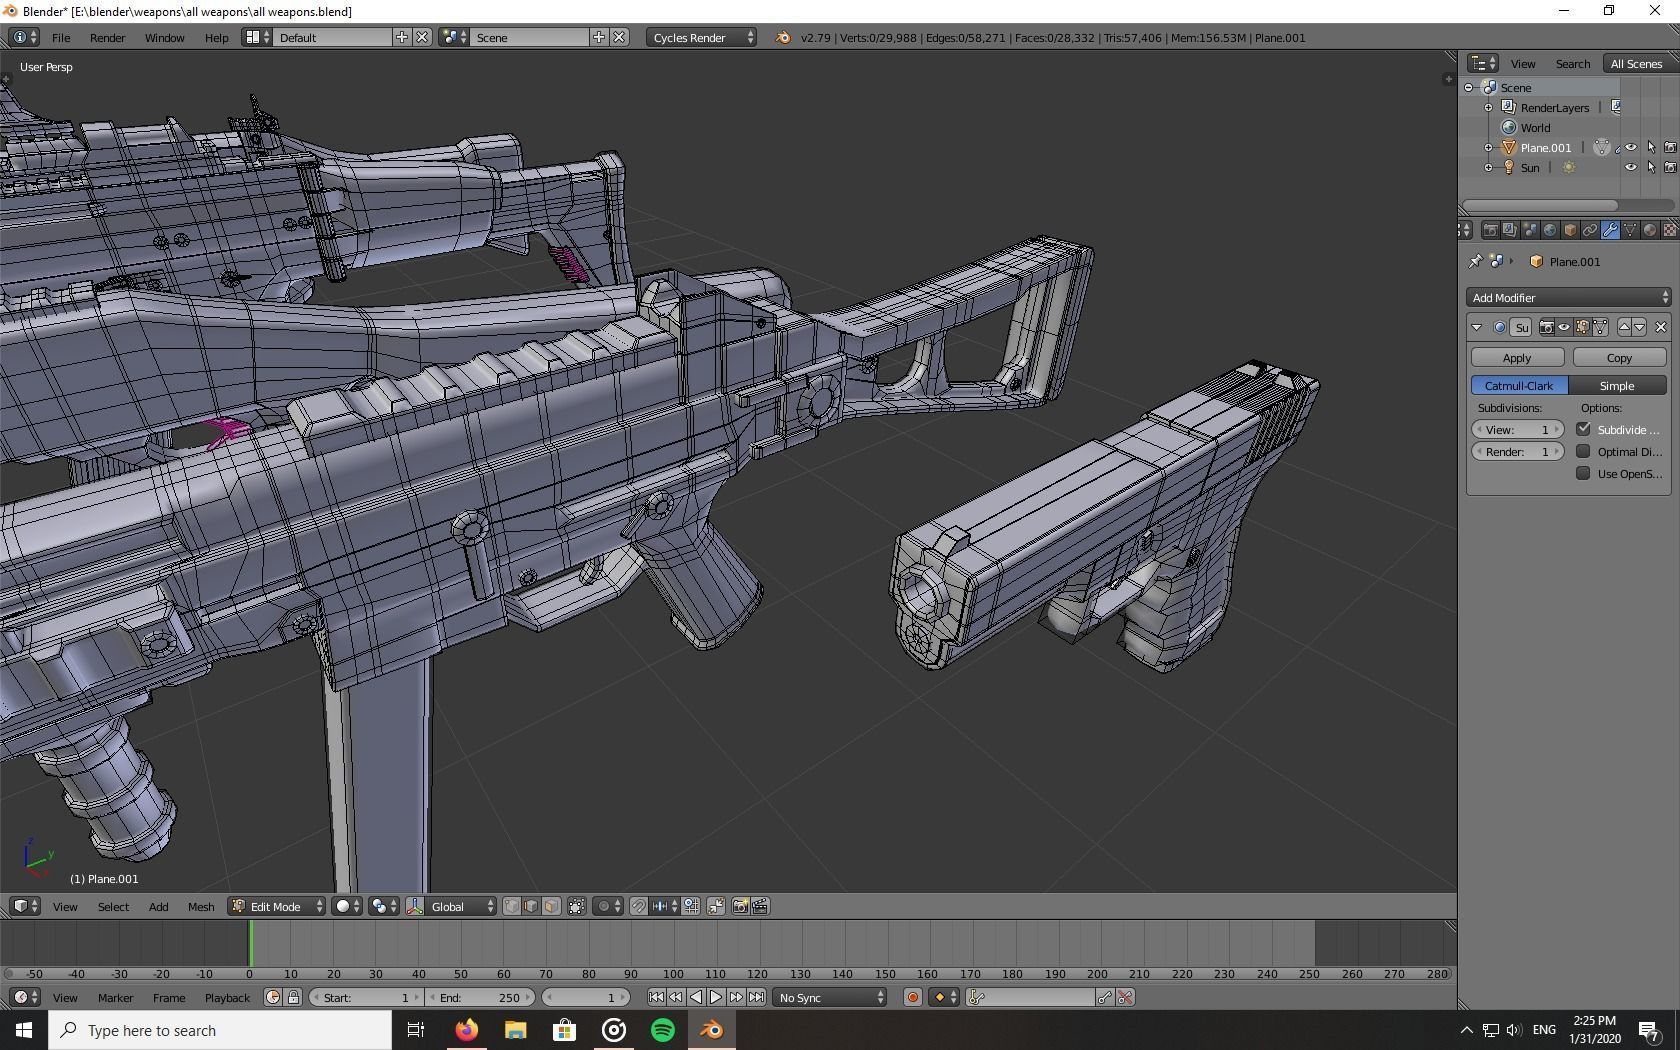
Task: Select vertex select mode in viewport header
Action: point(512,906)
